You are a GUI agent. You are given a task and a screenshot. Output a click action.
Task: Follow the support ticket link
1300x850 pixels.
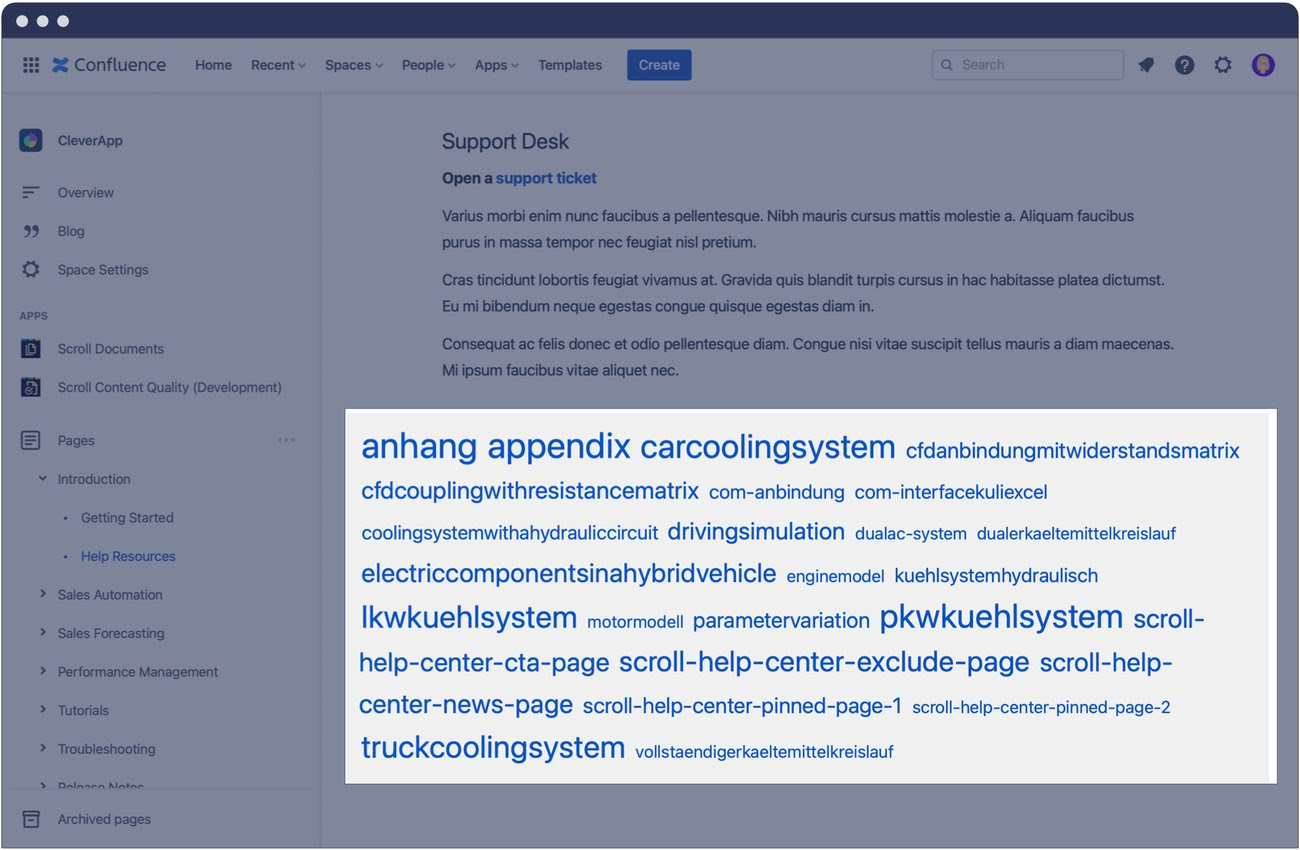click(546, 178)
